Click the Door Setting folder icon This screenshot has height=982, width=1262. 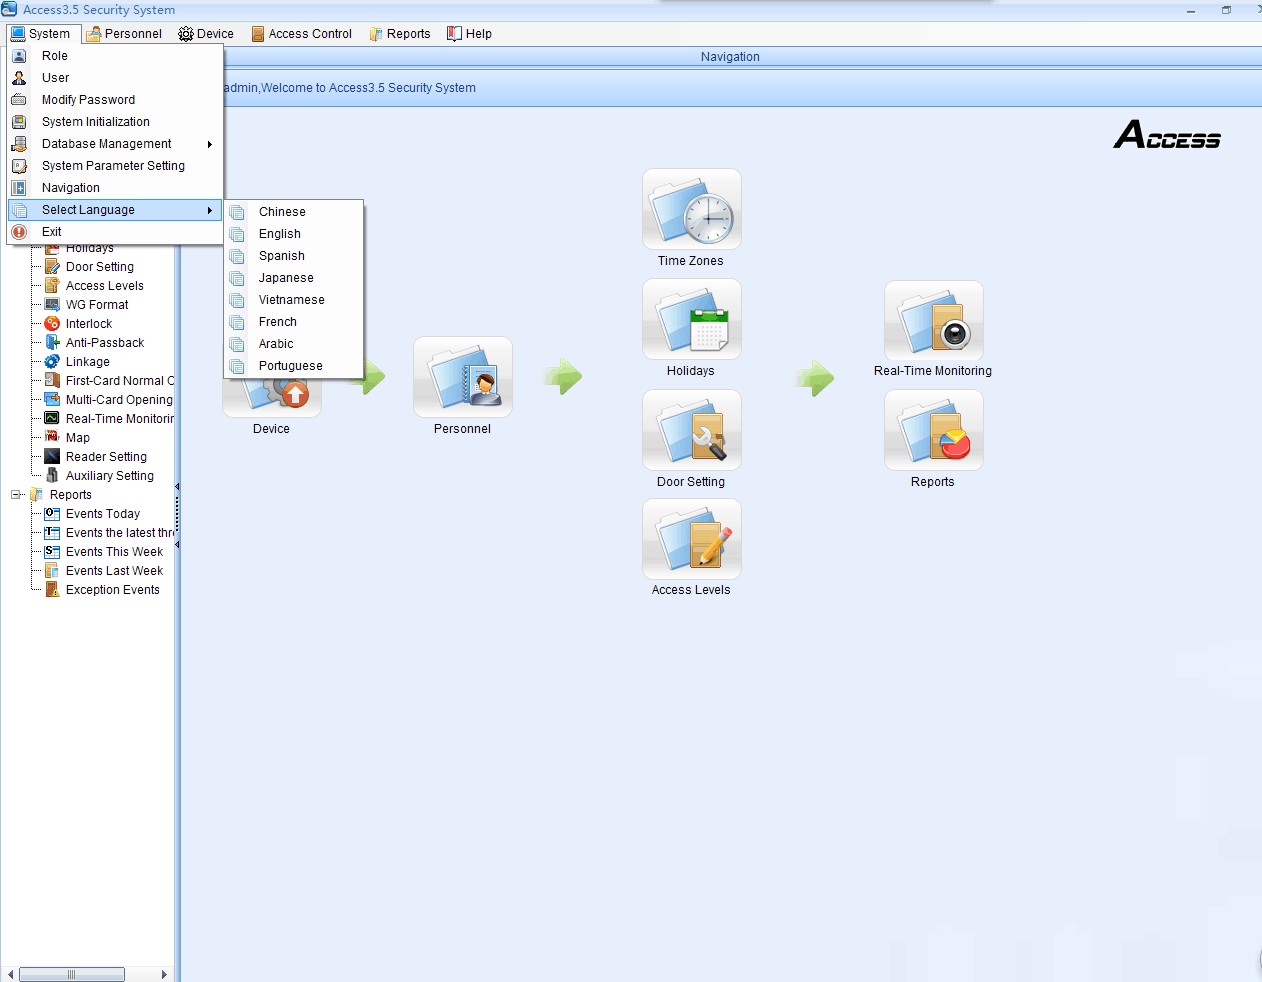(691, 431)
